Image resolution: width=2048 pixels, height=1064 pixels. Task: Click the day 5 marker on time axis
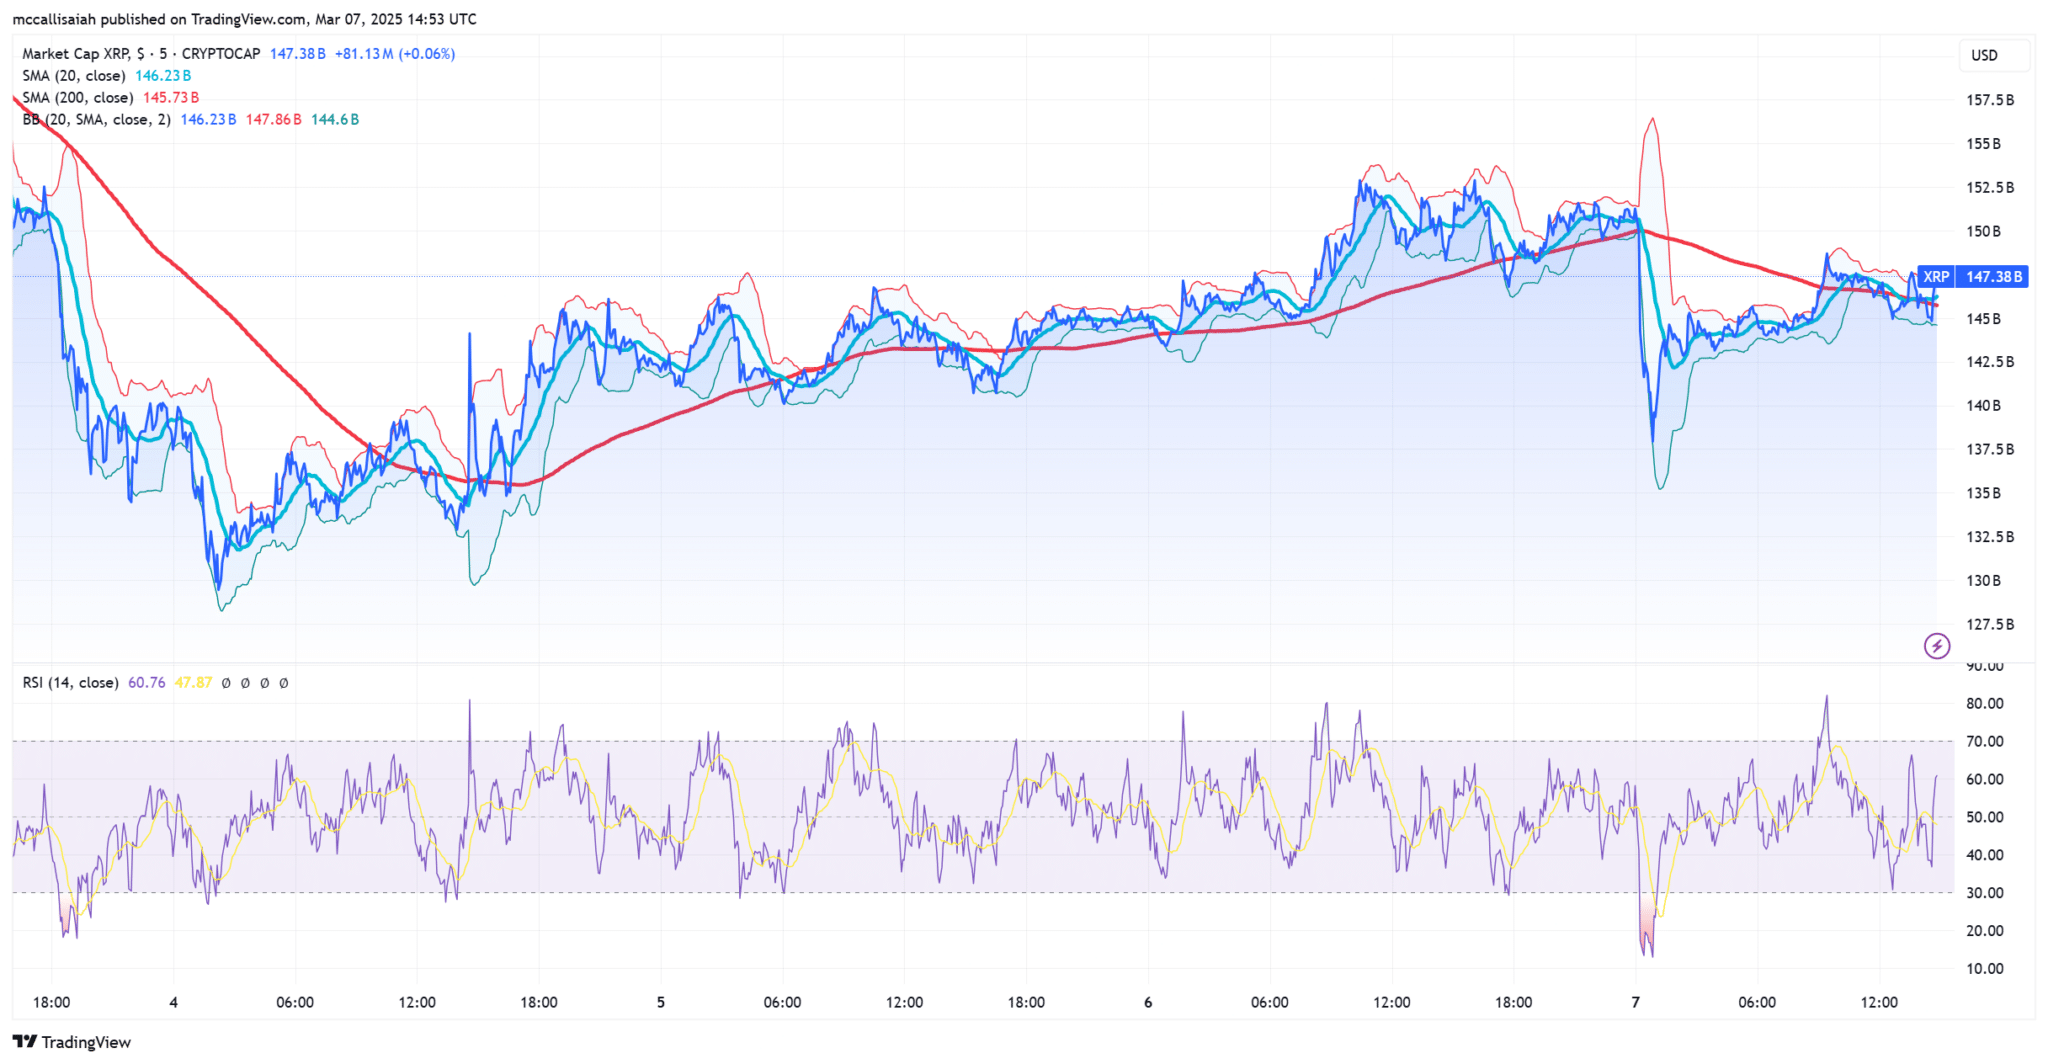pyautogui.click(x=660, y=1002)
